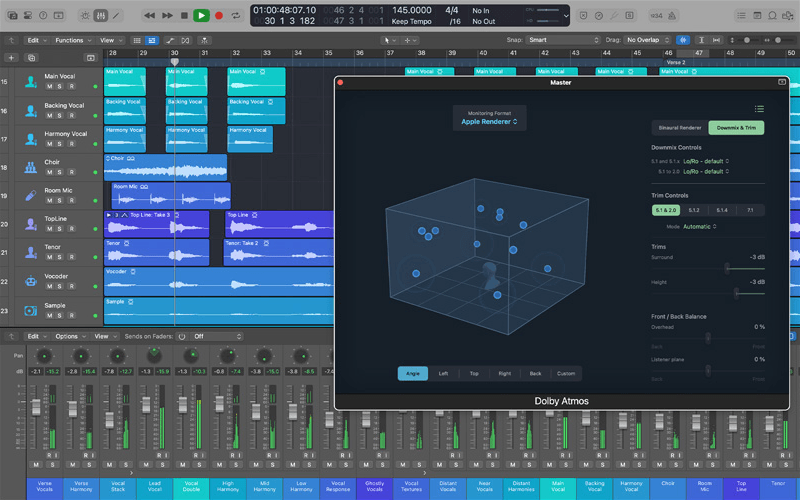Open the Editors pencil icon
This screenshot has width=800, height=500.
116,15
